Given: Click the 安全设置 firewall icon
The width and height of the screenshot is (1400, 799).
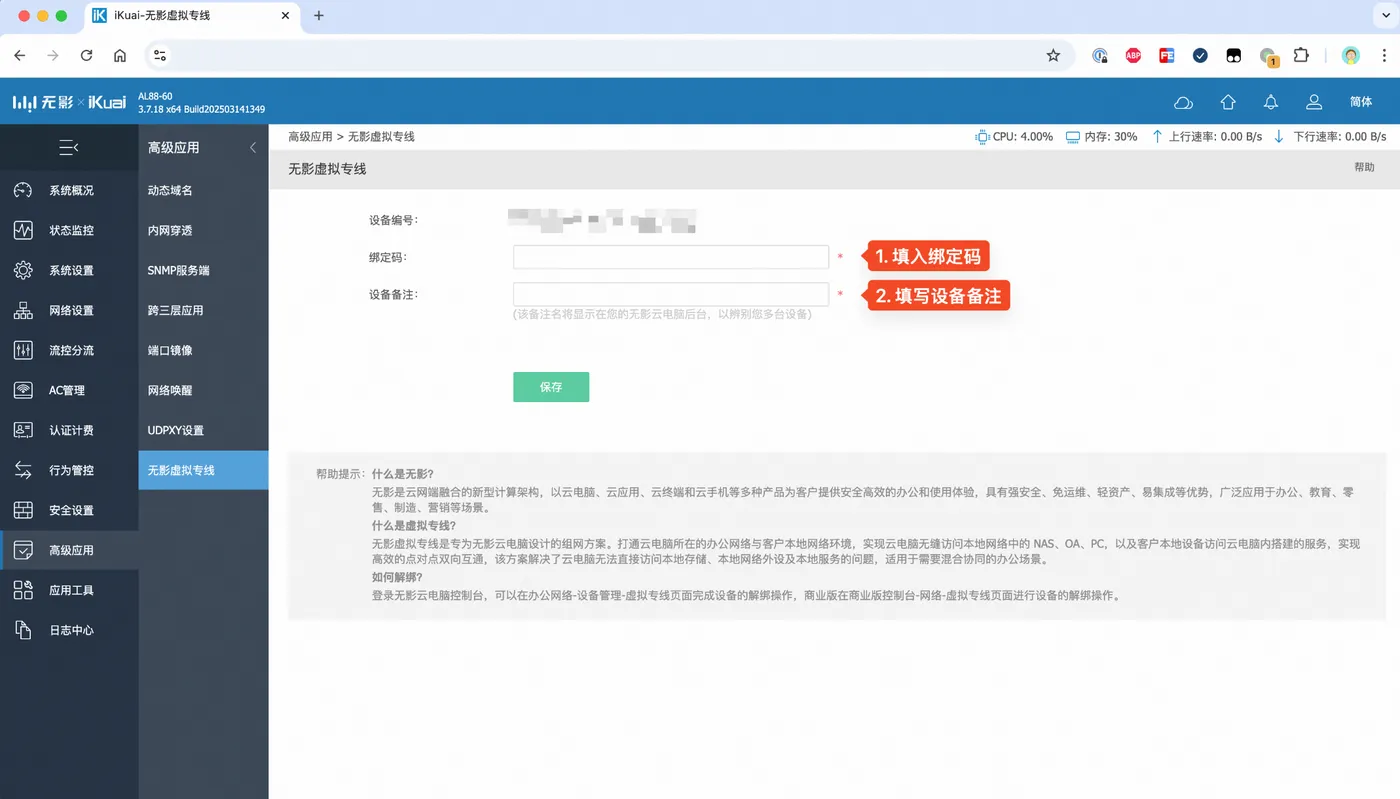Looking at the screenshot, I should (23, 510).
